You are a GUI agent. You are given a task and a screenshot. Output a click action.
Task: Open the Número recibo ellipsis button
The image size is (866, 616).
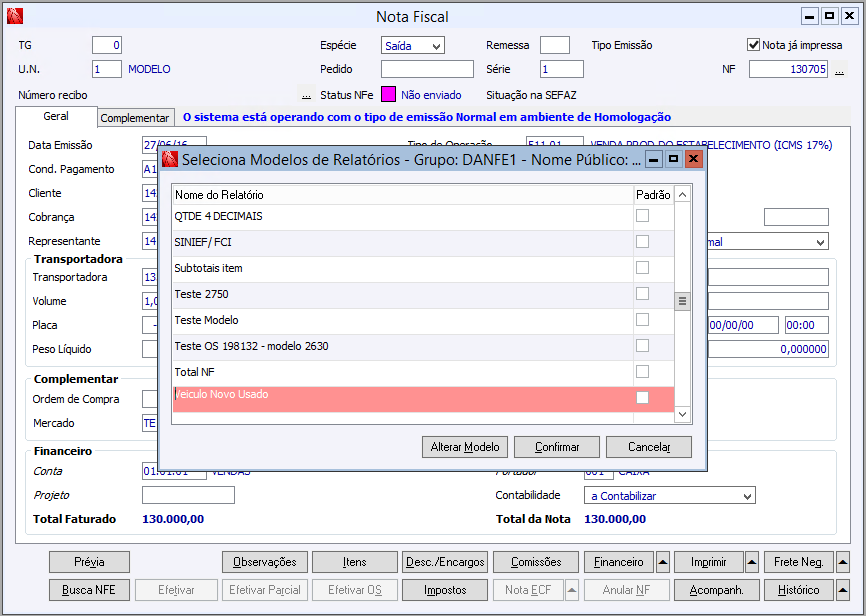click(x=306, y=95)
